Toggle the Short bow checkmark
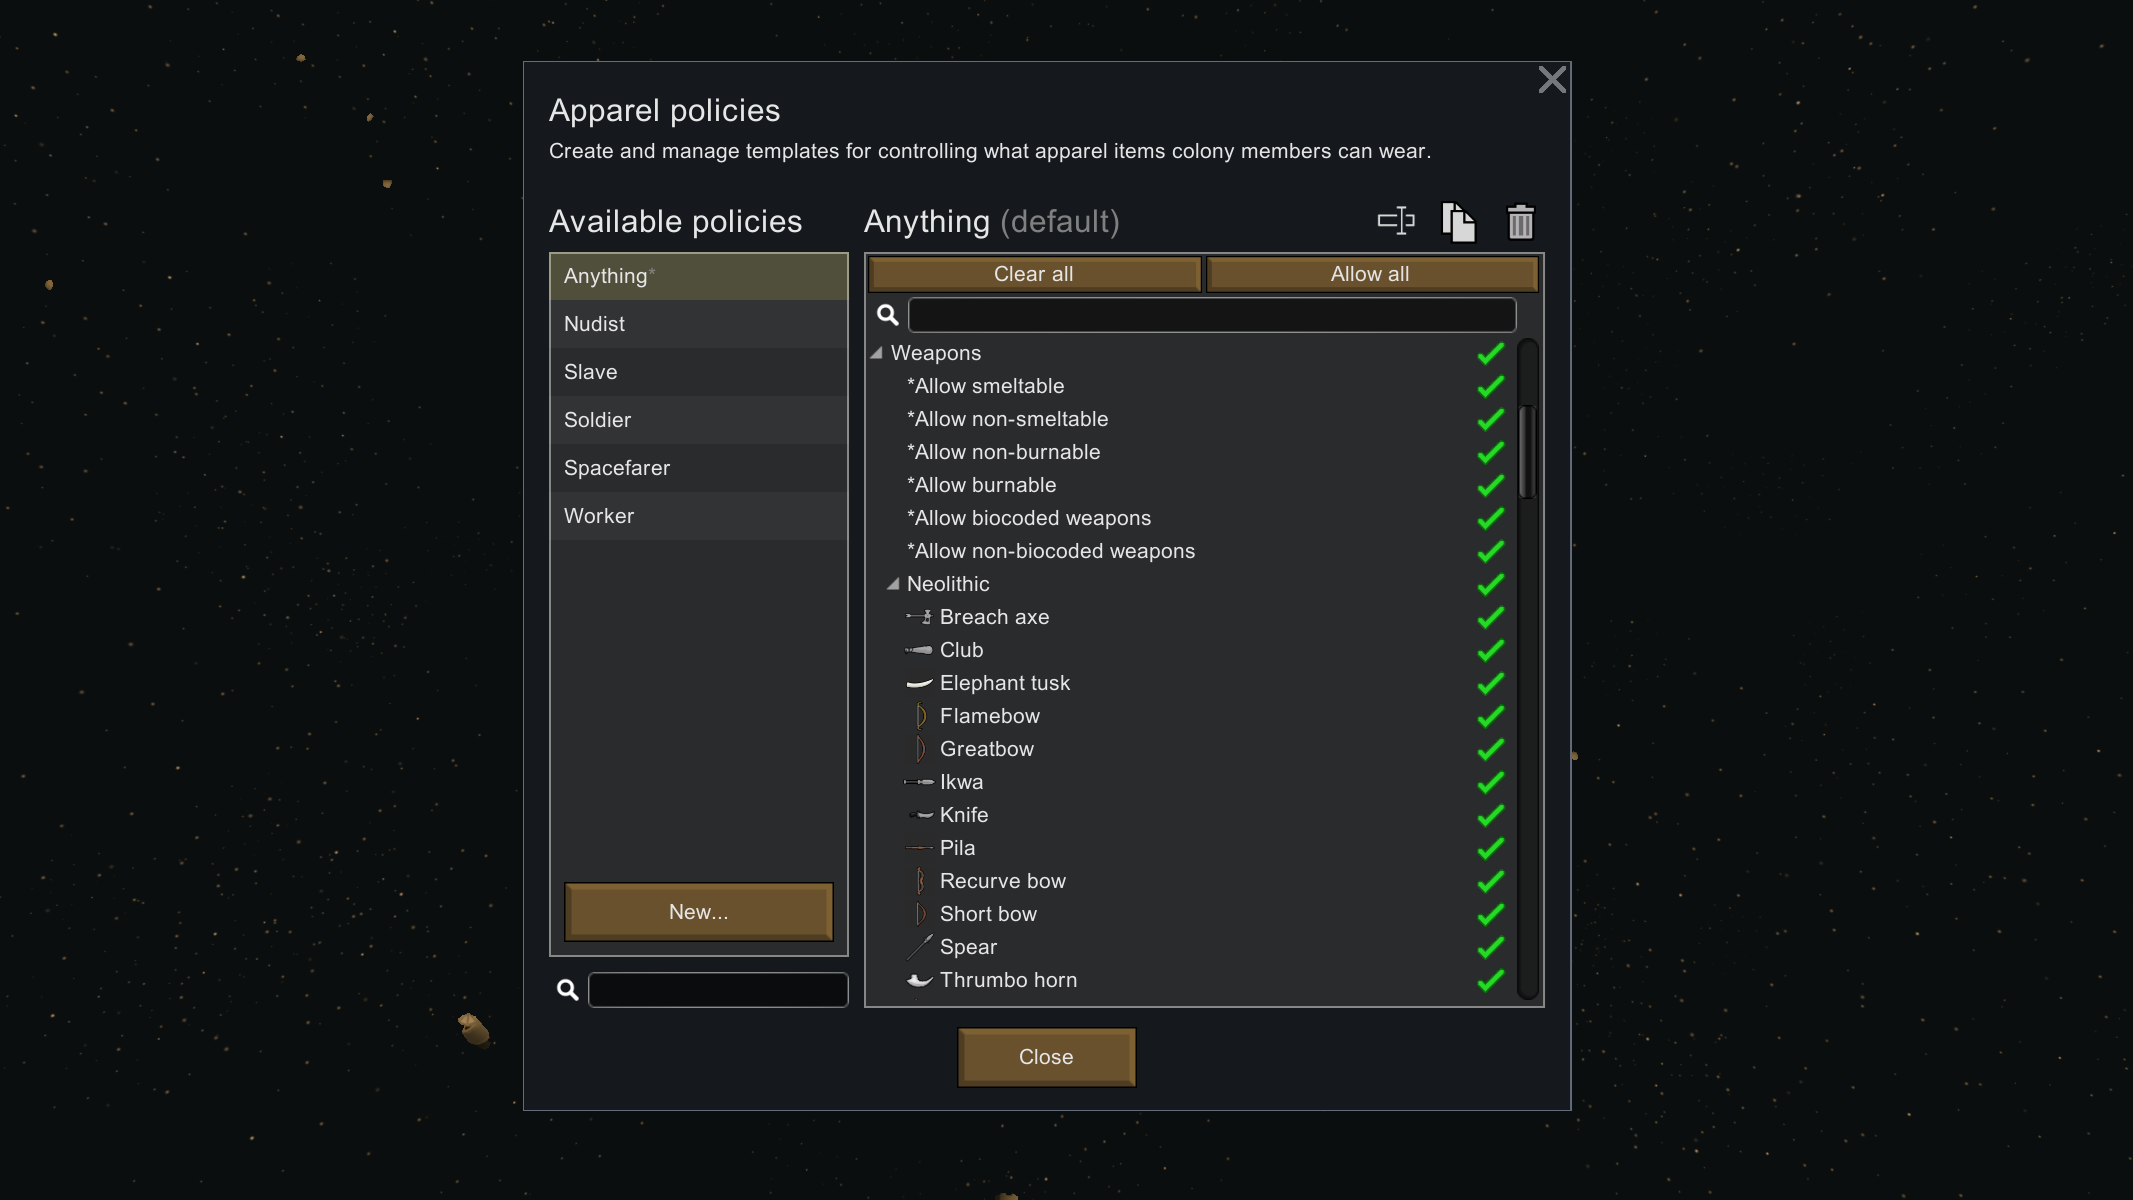 coord(1490,914)
